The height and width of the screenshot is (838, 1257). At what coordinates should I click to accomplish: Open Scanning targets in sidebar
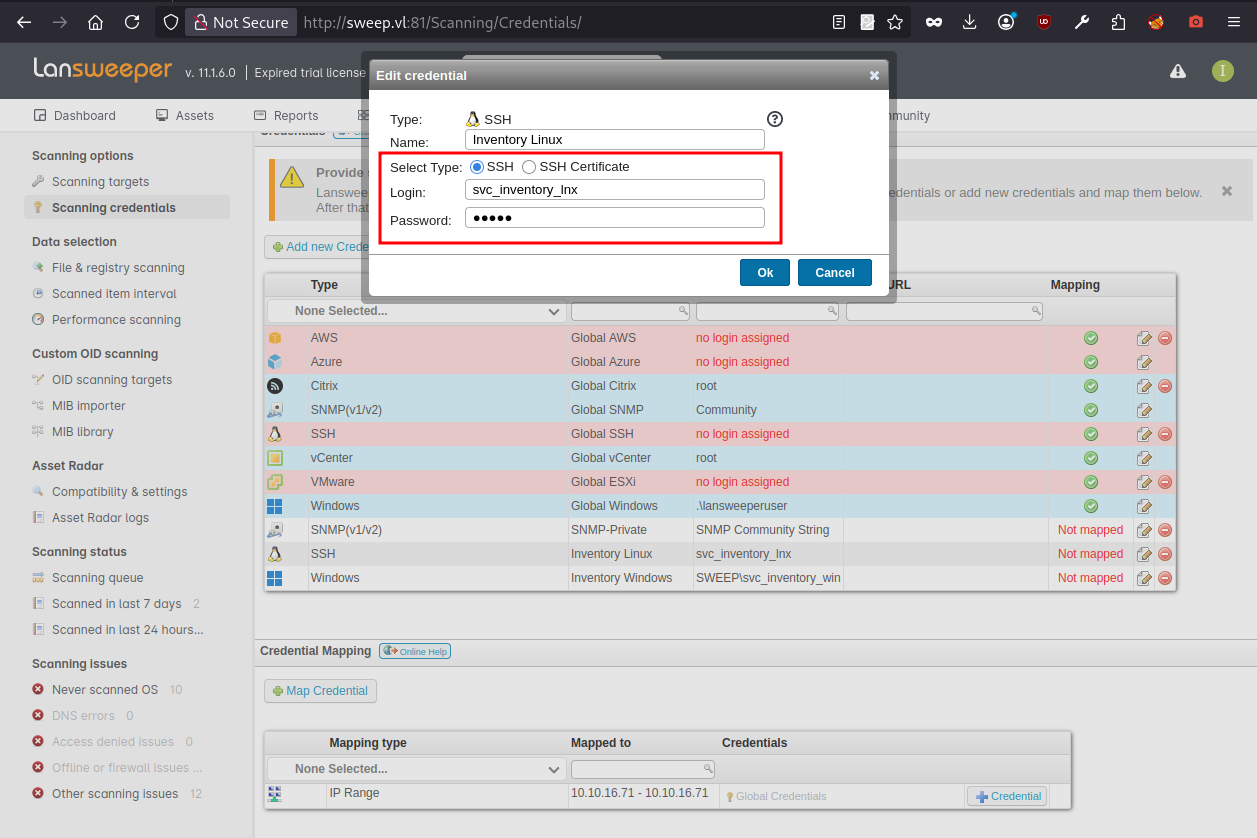tap(100, 182)
